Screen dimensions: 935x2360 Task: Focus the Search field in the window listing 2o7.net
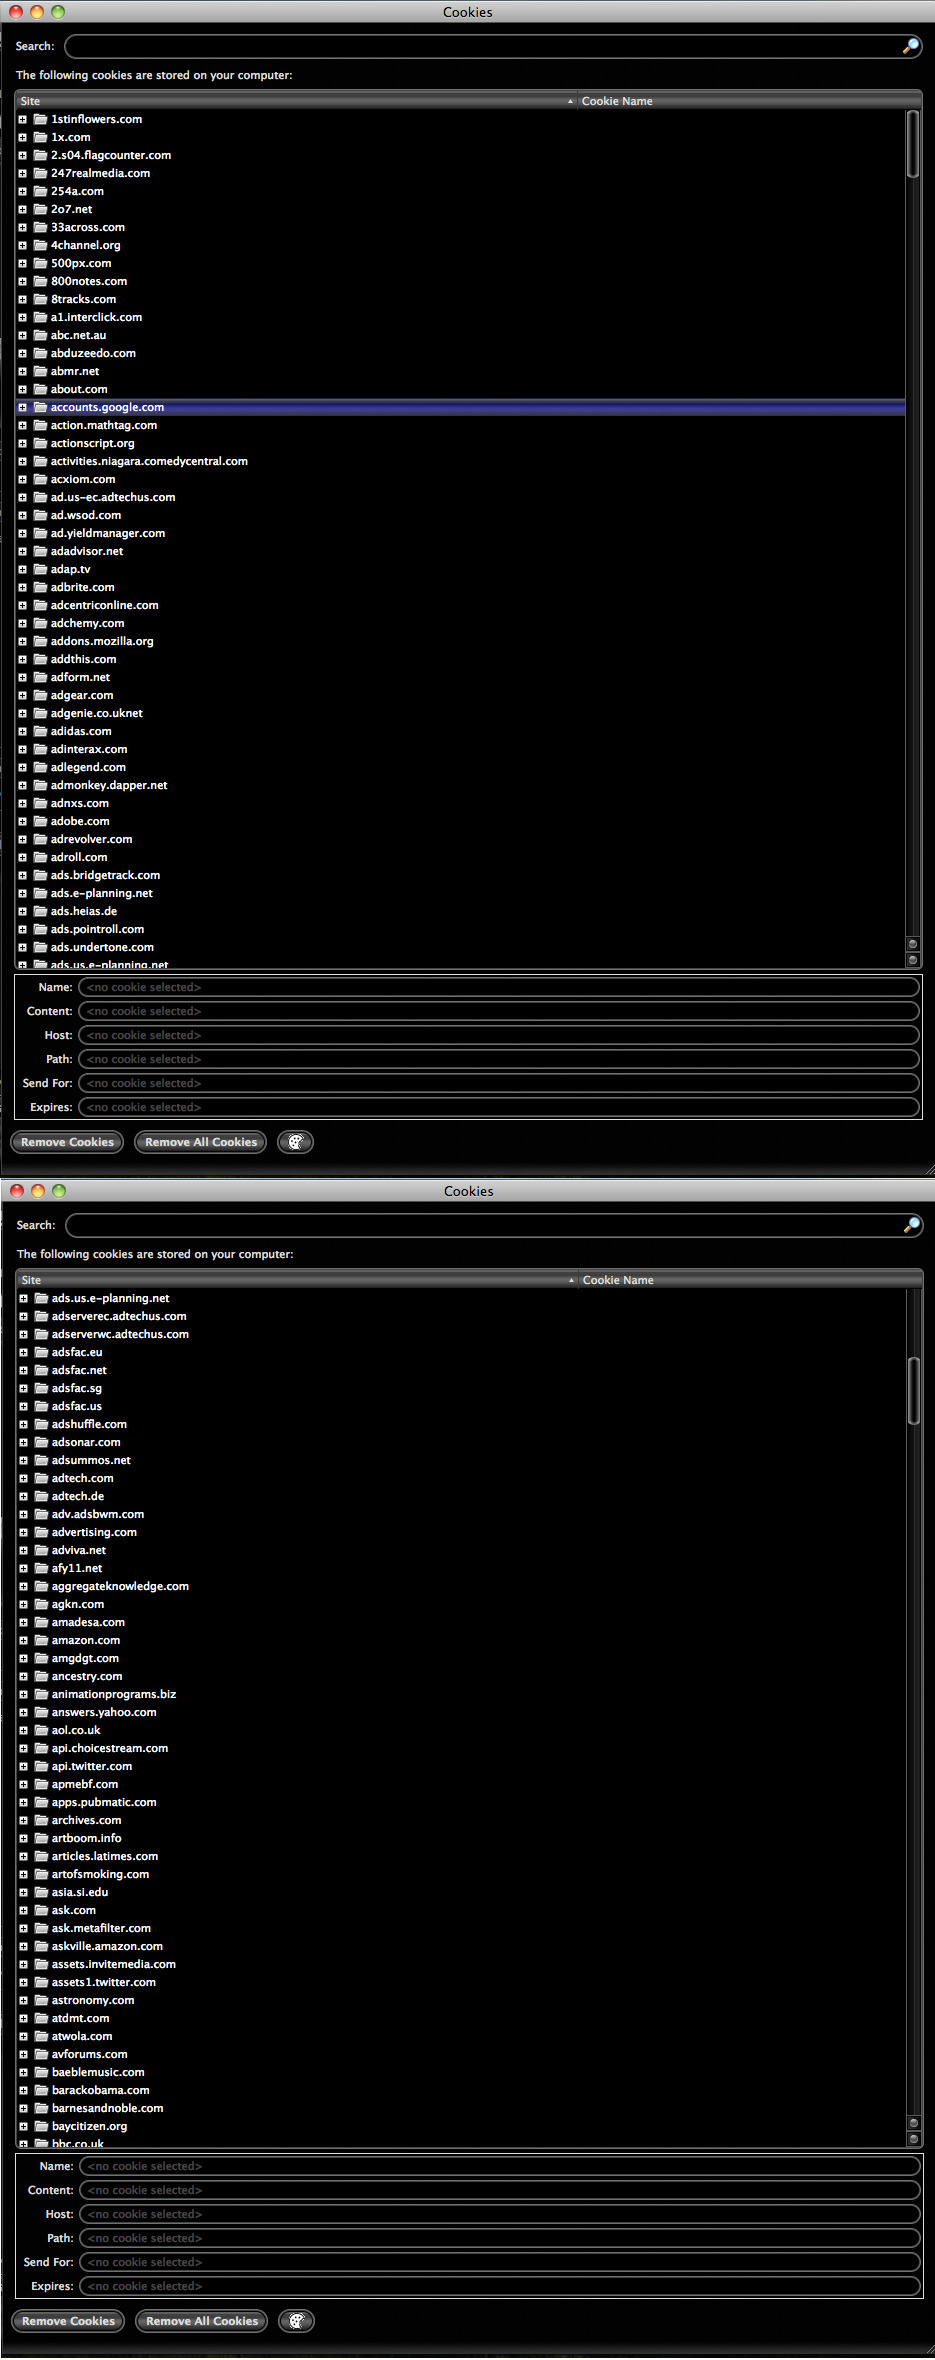(492, 46)
